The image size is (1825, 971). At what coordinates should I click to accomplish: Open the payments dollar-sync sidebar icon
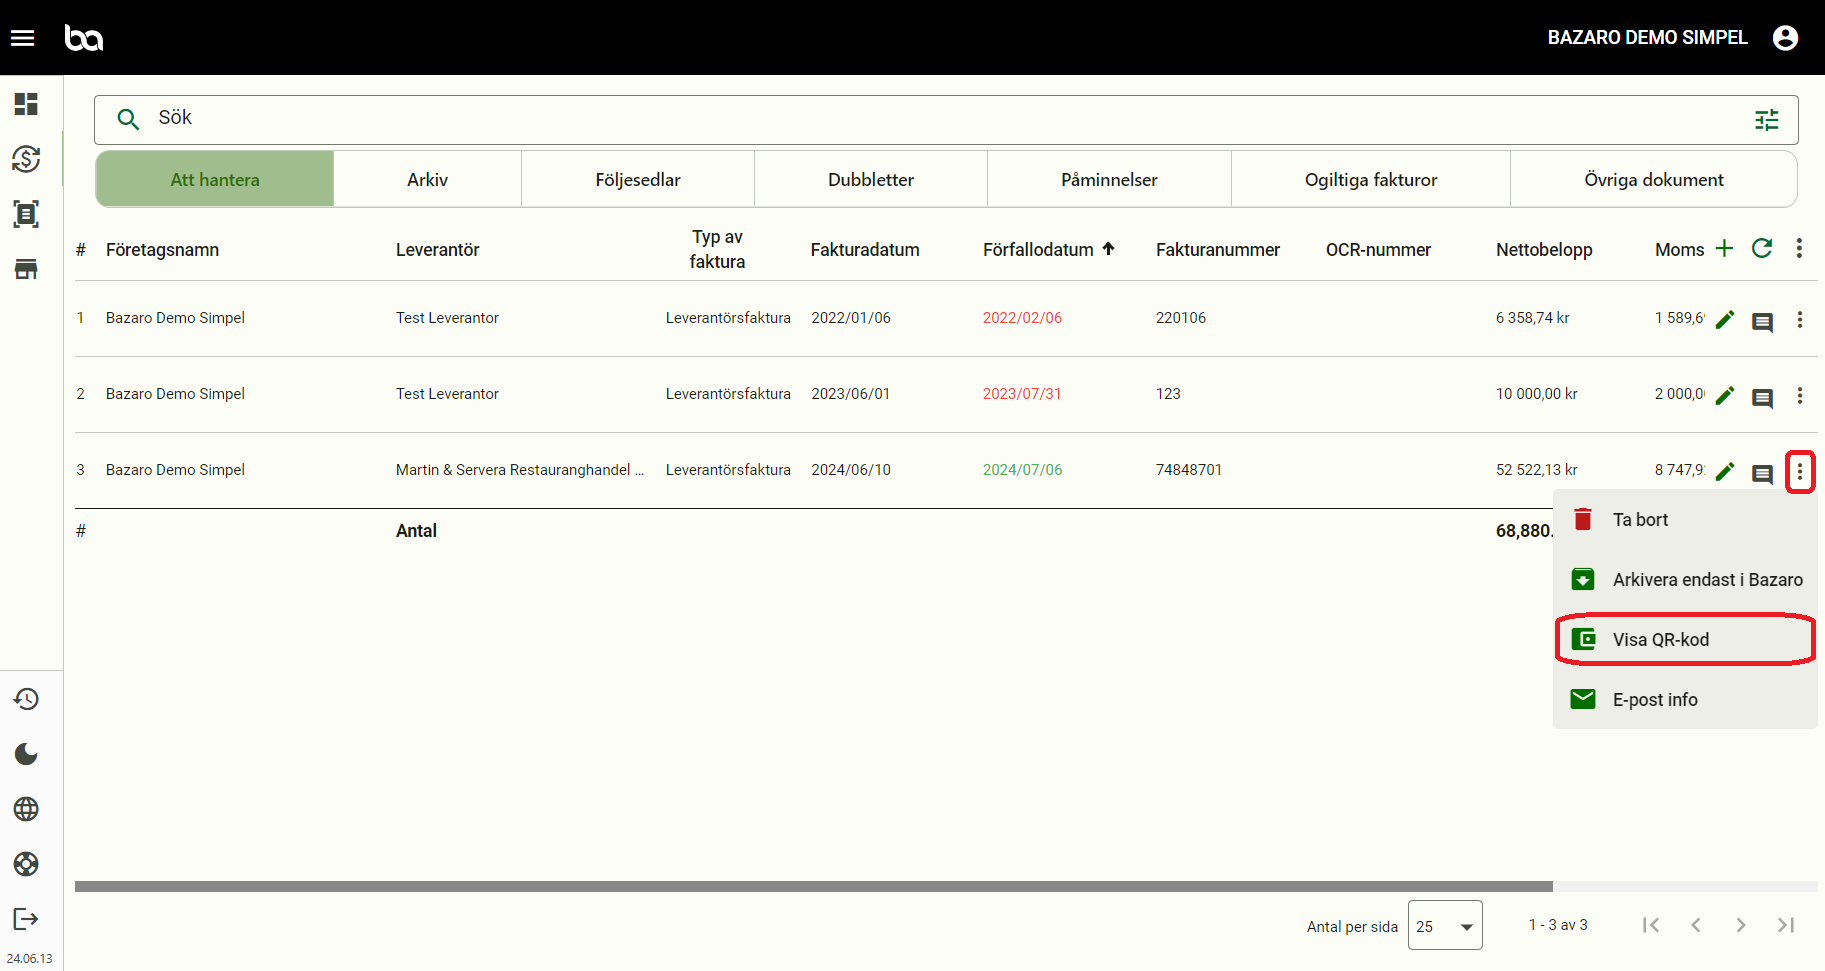point(26,159)
